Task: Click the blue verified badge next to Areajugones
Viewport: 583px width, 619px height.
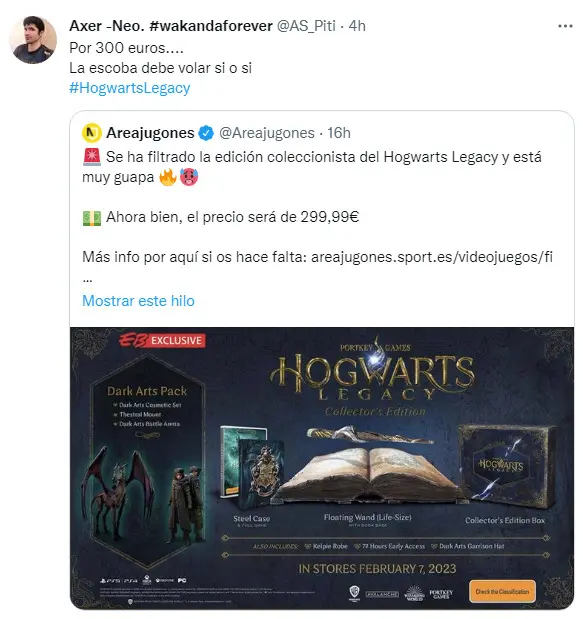Action: [x=206, y=133]
